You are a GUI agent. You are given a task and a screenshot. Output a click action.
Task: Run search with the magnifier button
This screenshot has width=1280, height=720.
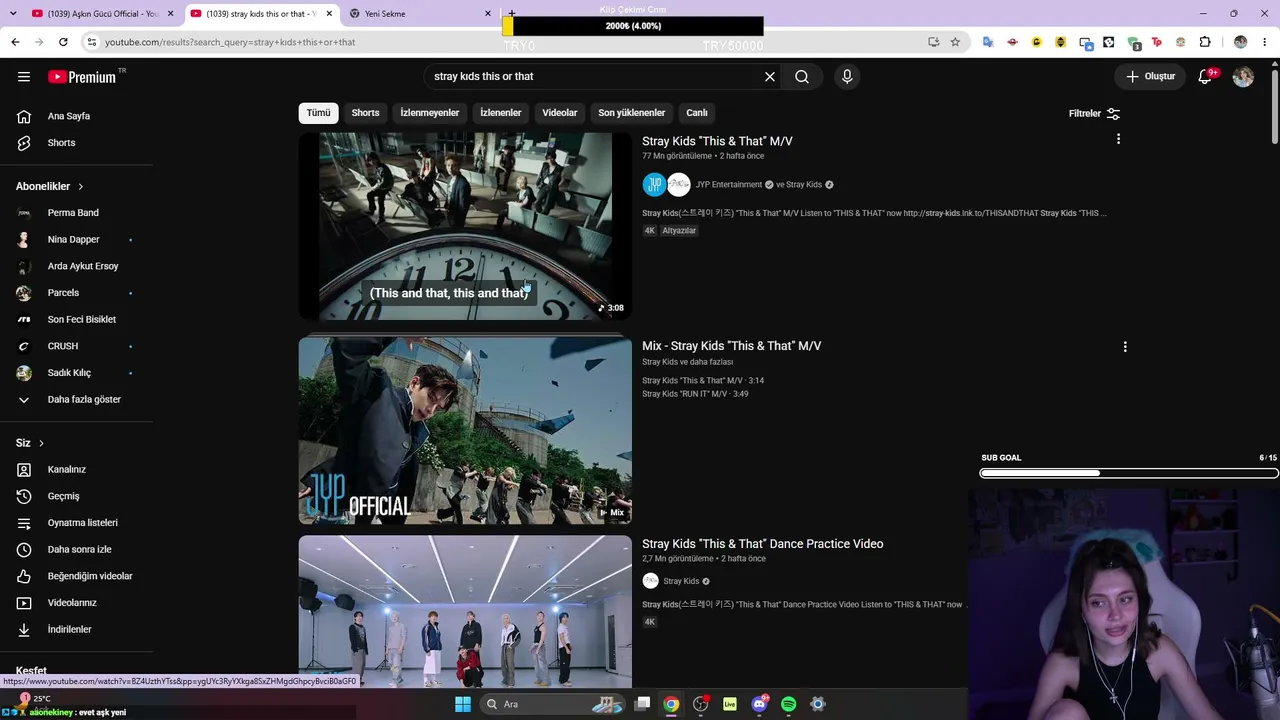pyautogui.click(x=802, y=76)
